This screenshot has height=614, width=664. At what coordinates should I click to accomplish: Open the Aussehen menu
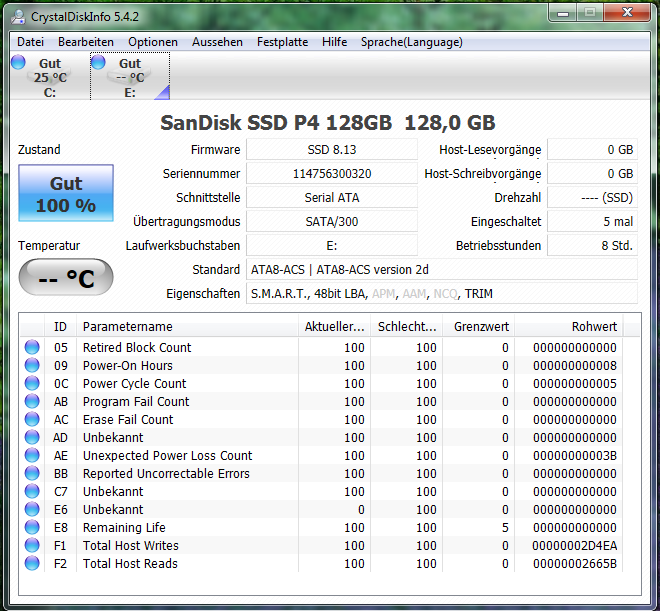(x=217, y=42)
